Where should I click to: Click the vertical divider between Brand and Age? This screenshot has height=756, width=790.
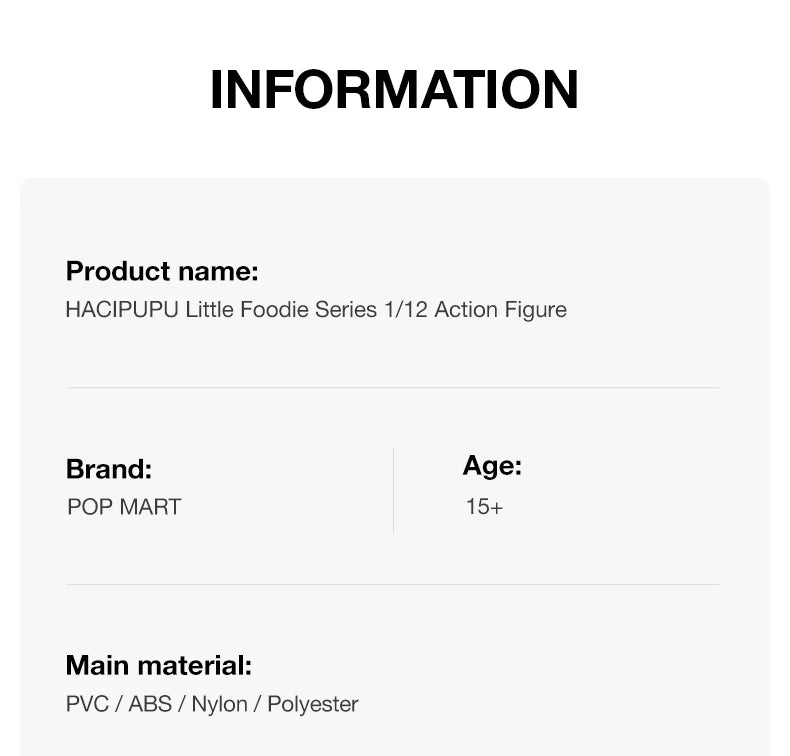point(393,490)
